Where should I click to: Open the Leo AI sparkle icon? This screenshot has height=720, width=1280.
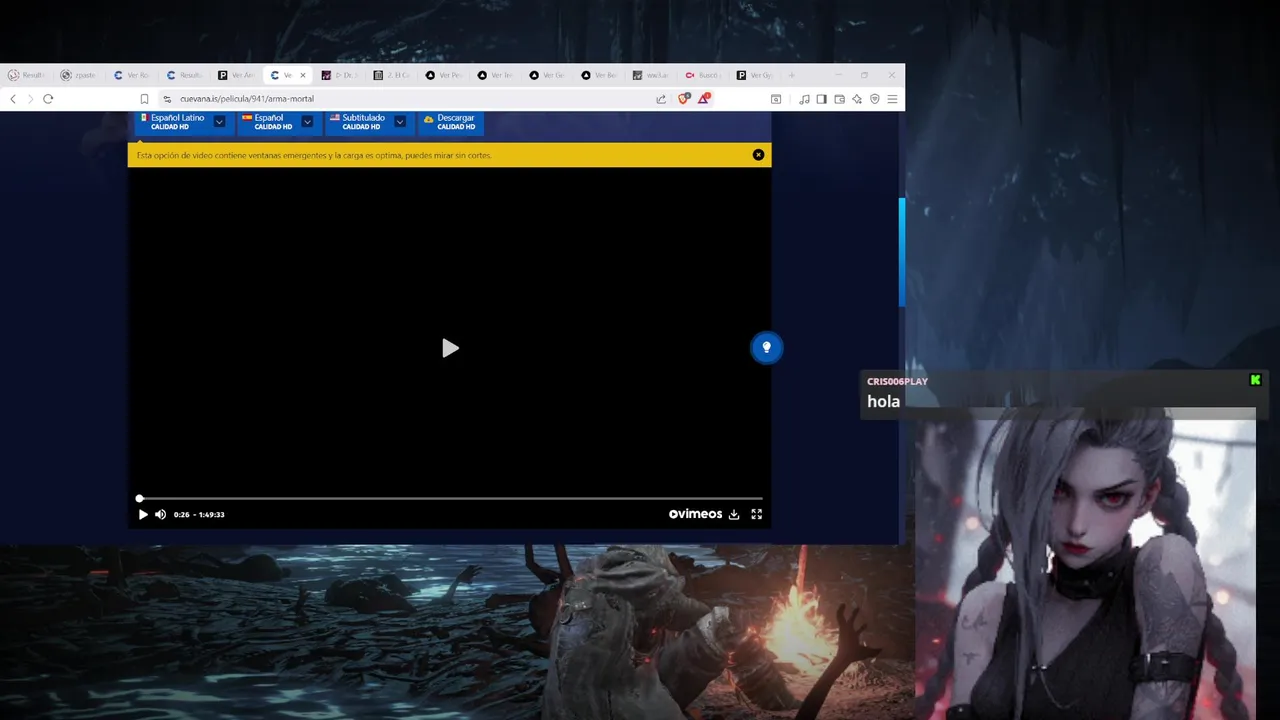(857, 99)
